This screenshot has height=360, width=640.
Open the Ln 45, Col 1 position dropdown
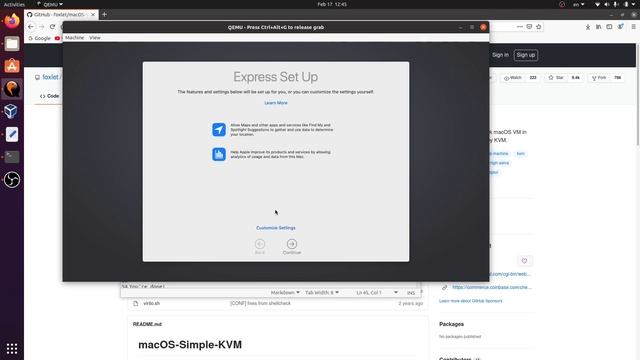376,293
